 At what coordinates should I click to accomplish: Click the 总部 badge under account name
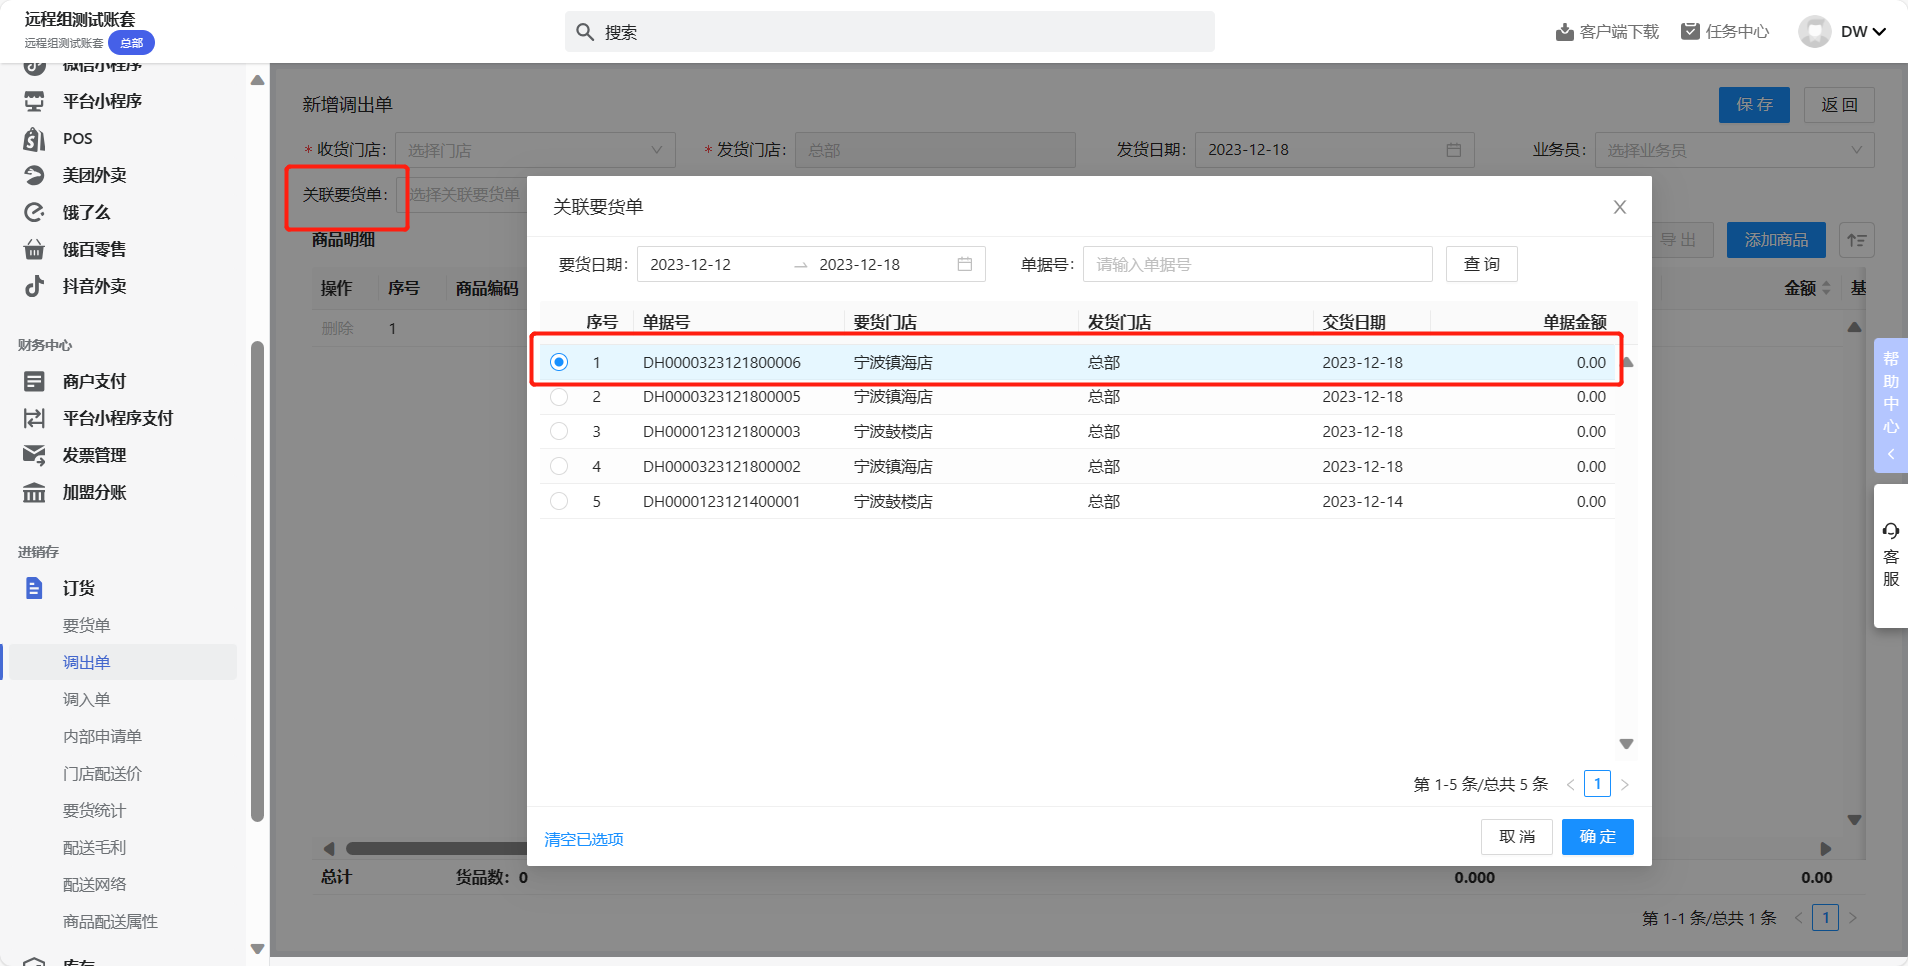pos(131,43)
